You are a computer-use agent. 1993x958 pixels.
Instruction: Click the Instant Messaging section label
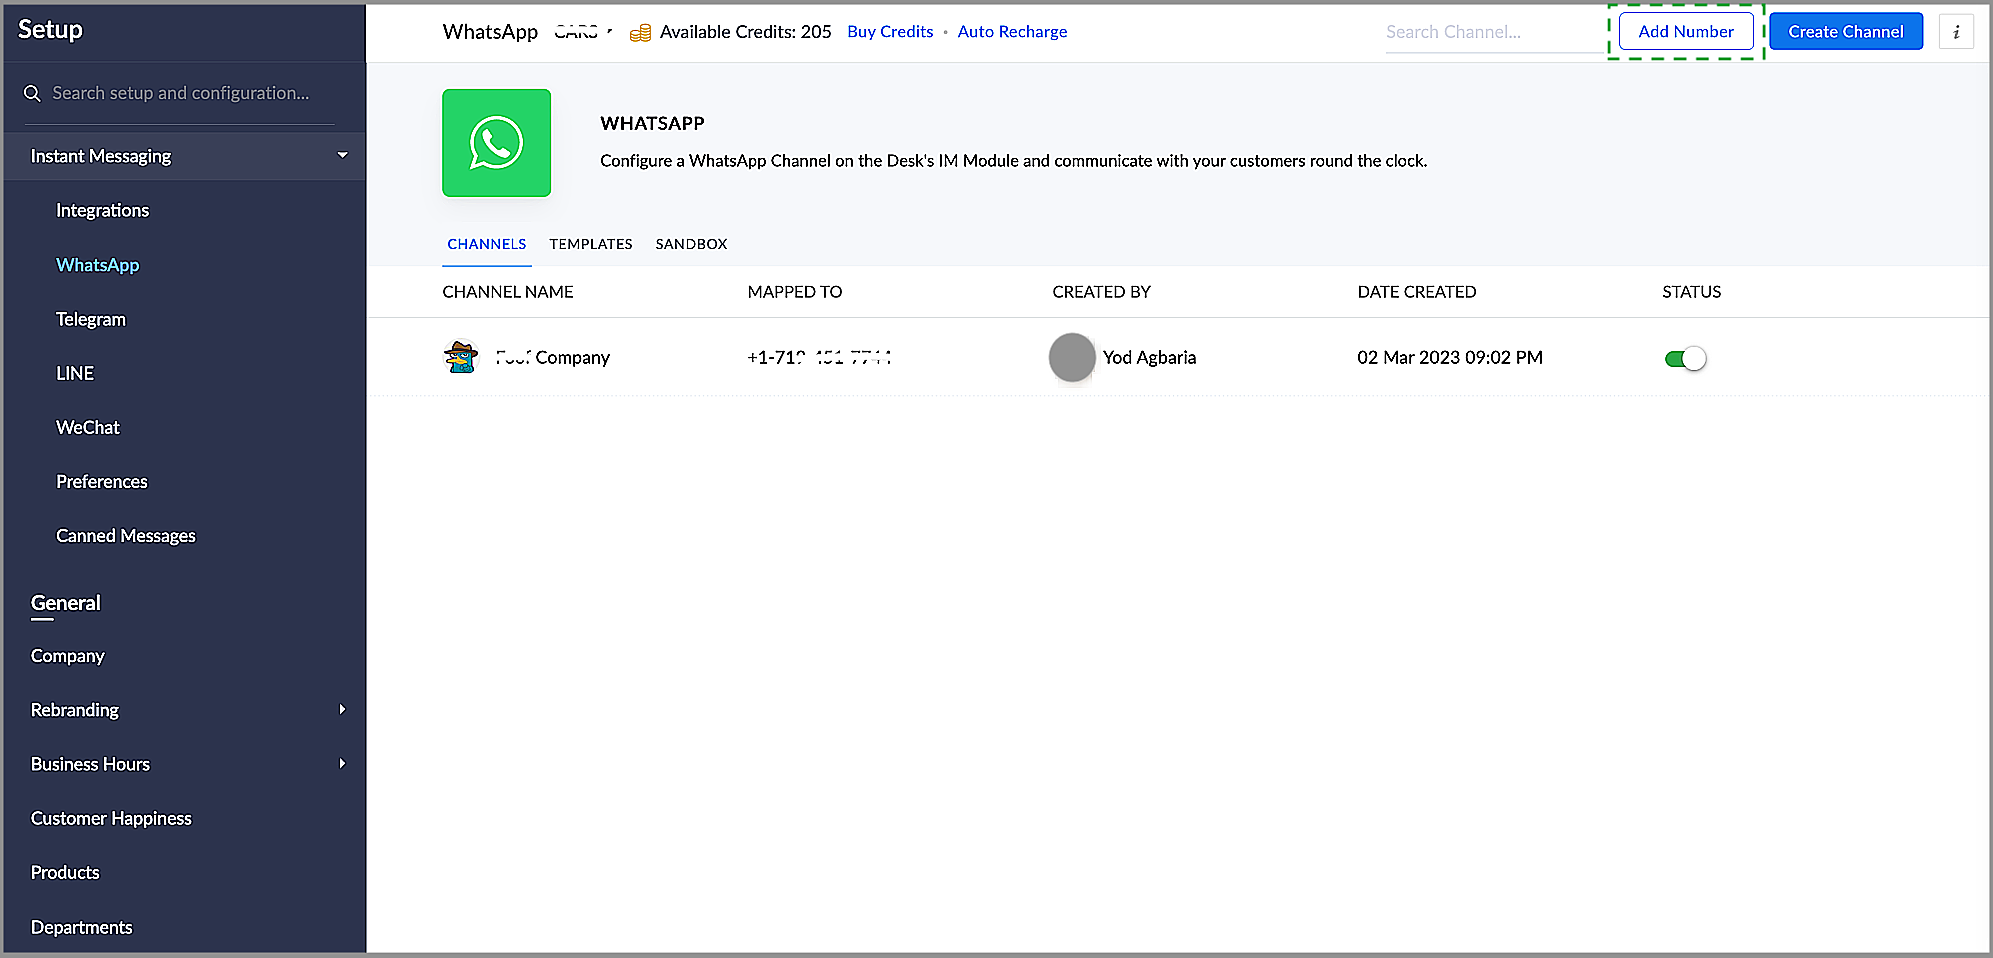point(101,156)
